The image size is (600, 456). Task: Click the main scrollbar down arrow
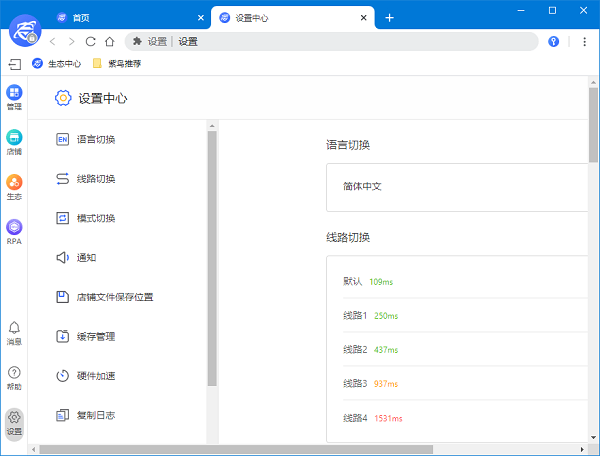coord(593,437)
